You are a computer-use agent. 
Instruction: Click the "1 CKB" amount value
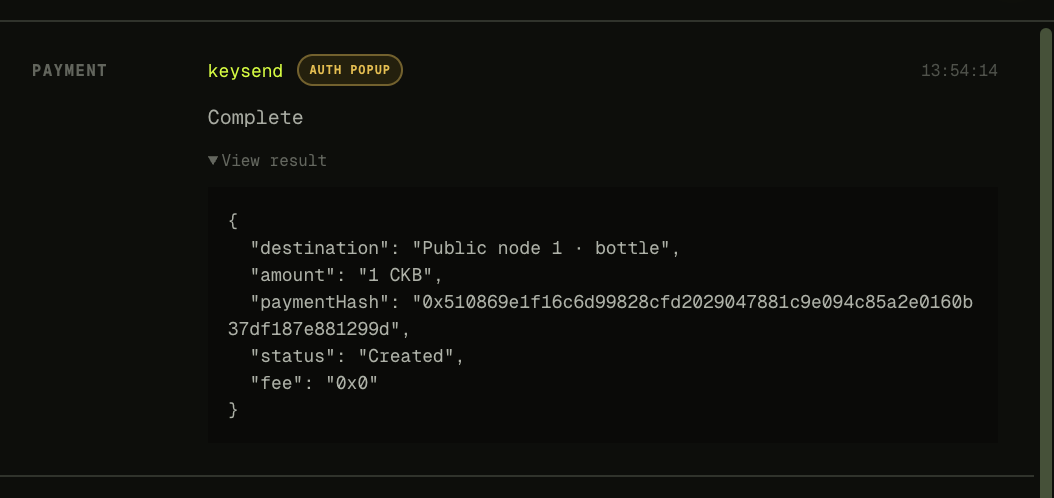[x=399, y=276]
